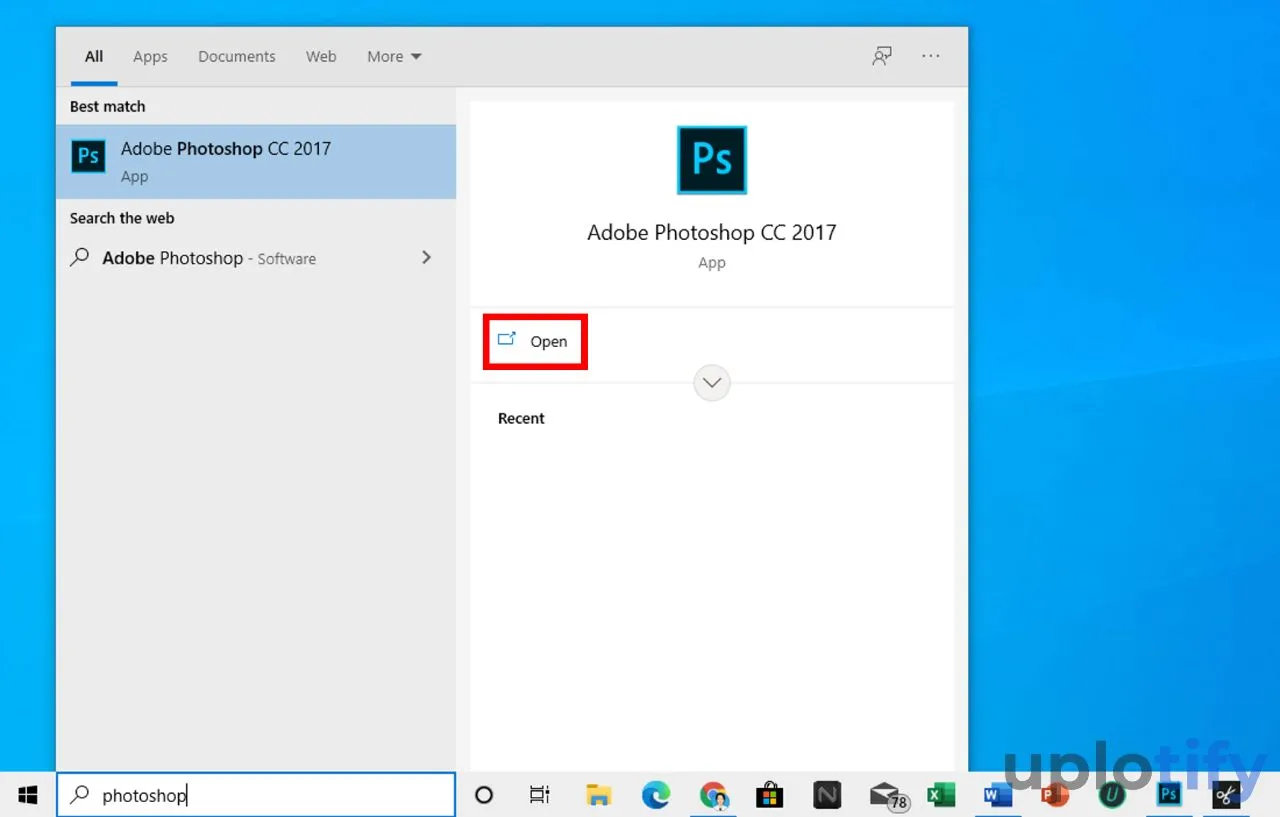Open the Mail app with 78 badge
1280x817 pixels.
pos(886,795)
